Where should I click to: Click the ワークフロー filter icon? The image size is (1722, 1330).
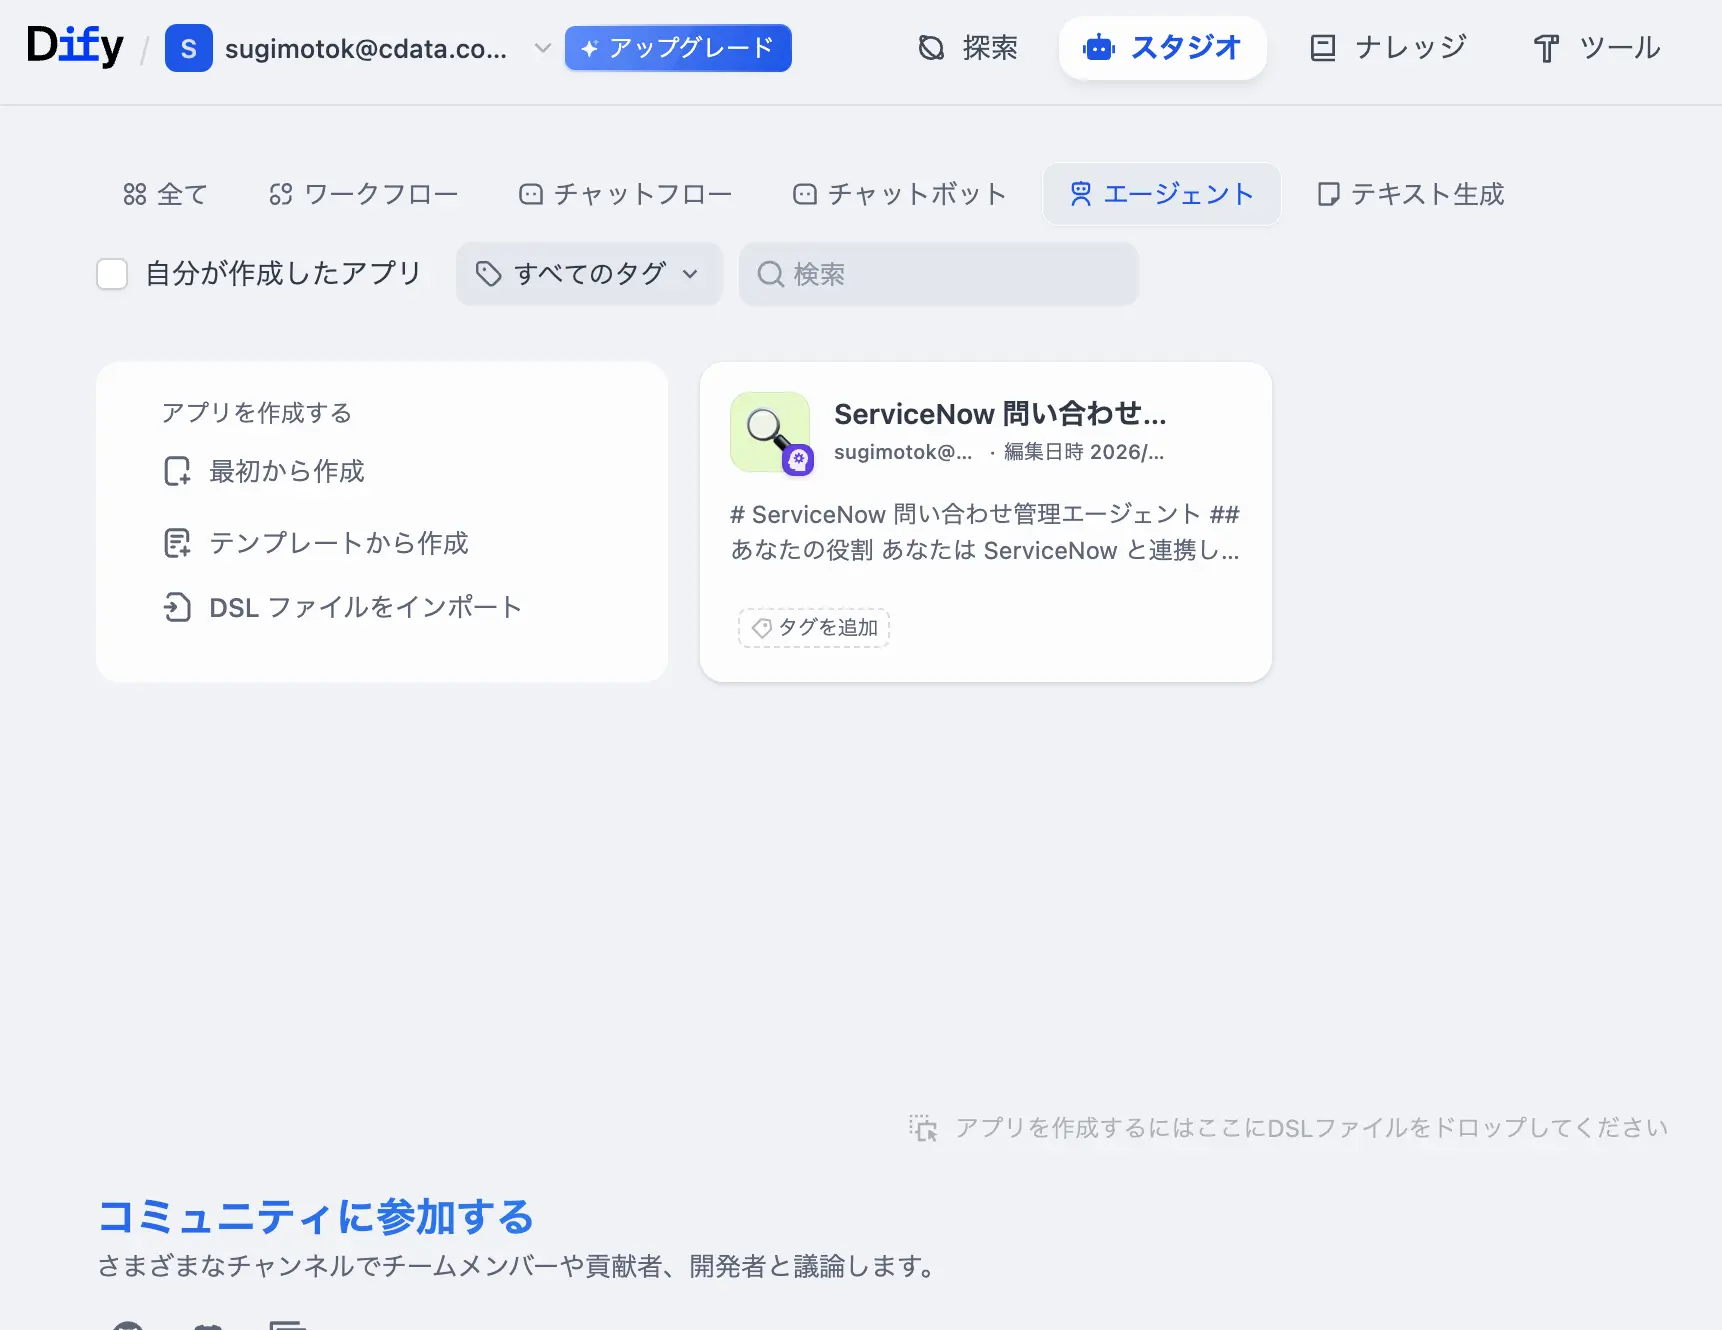click(x=281, y=194)
